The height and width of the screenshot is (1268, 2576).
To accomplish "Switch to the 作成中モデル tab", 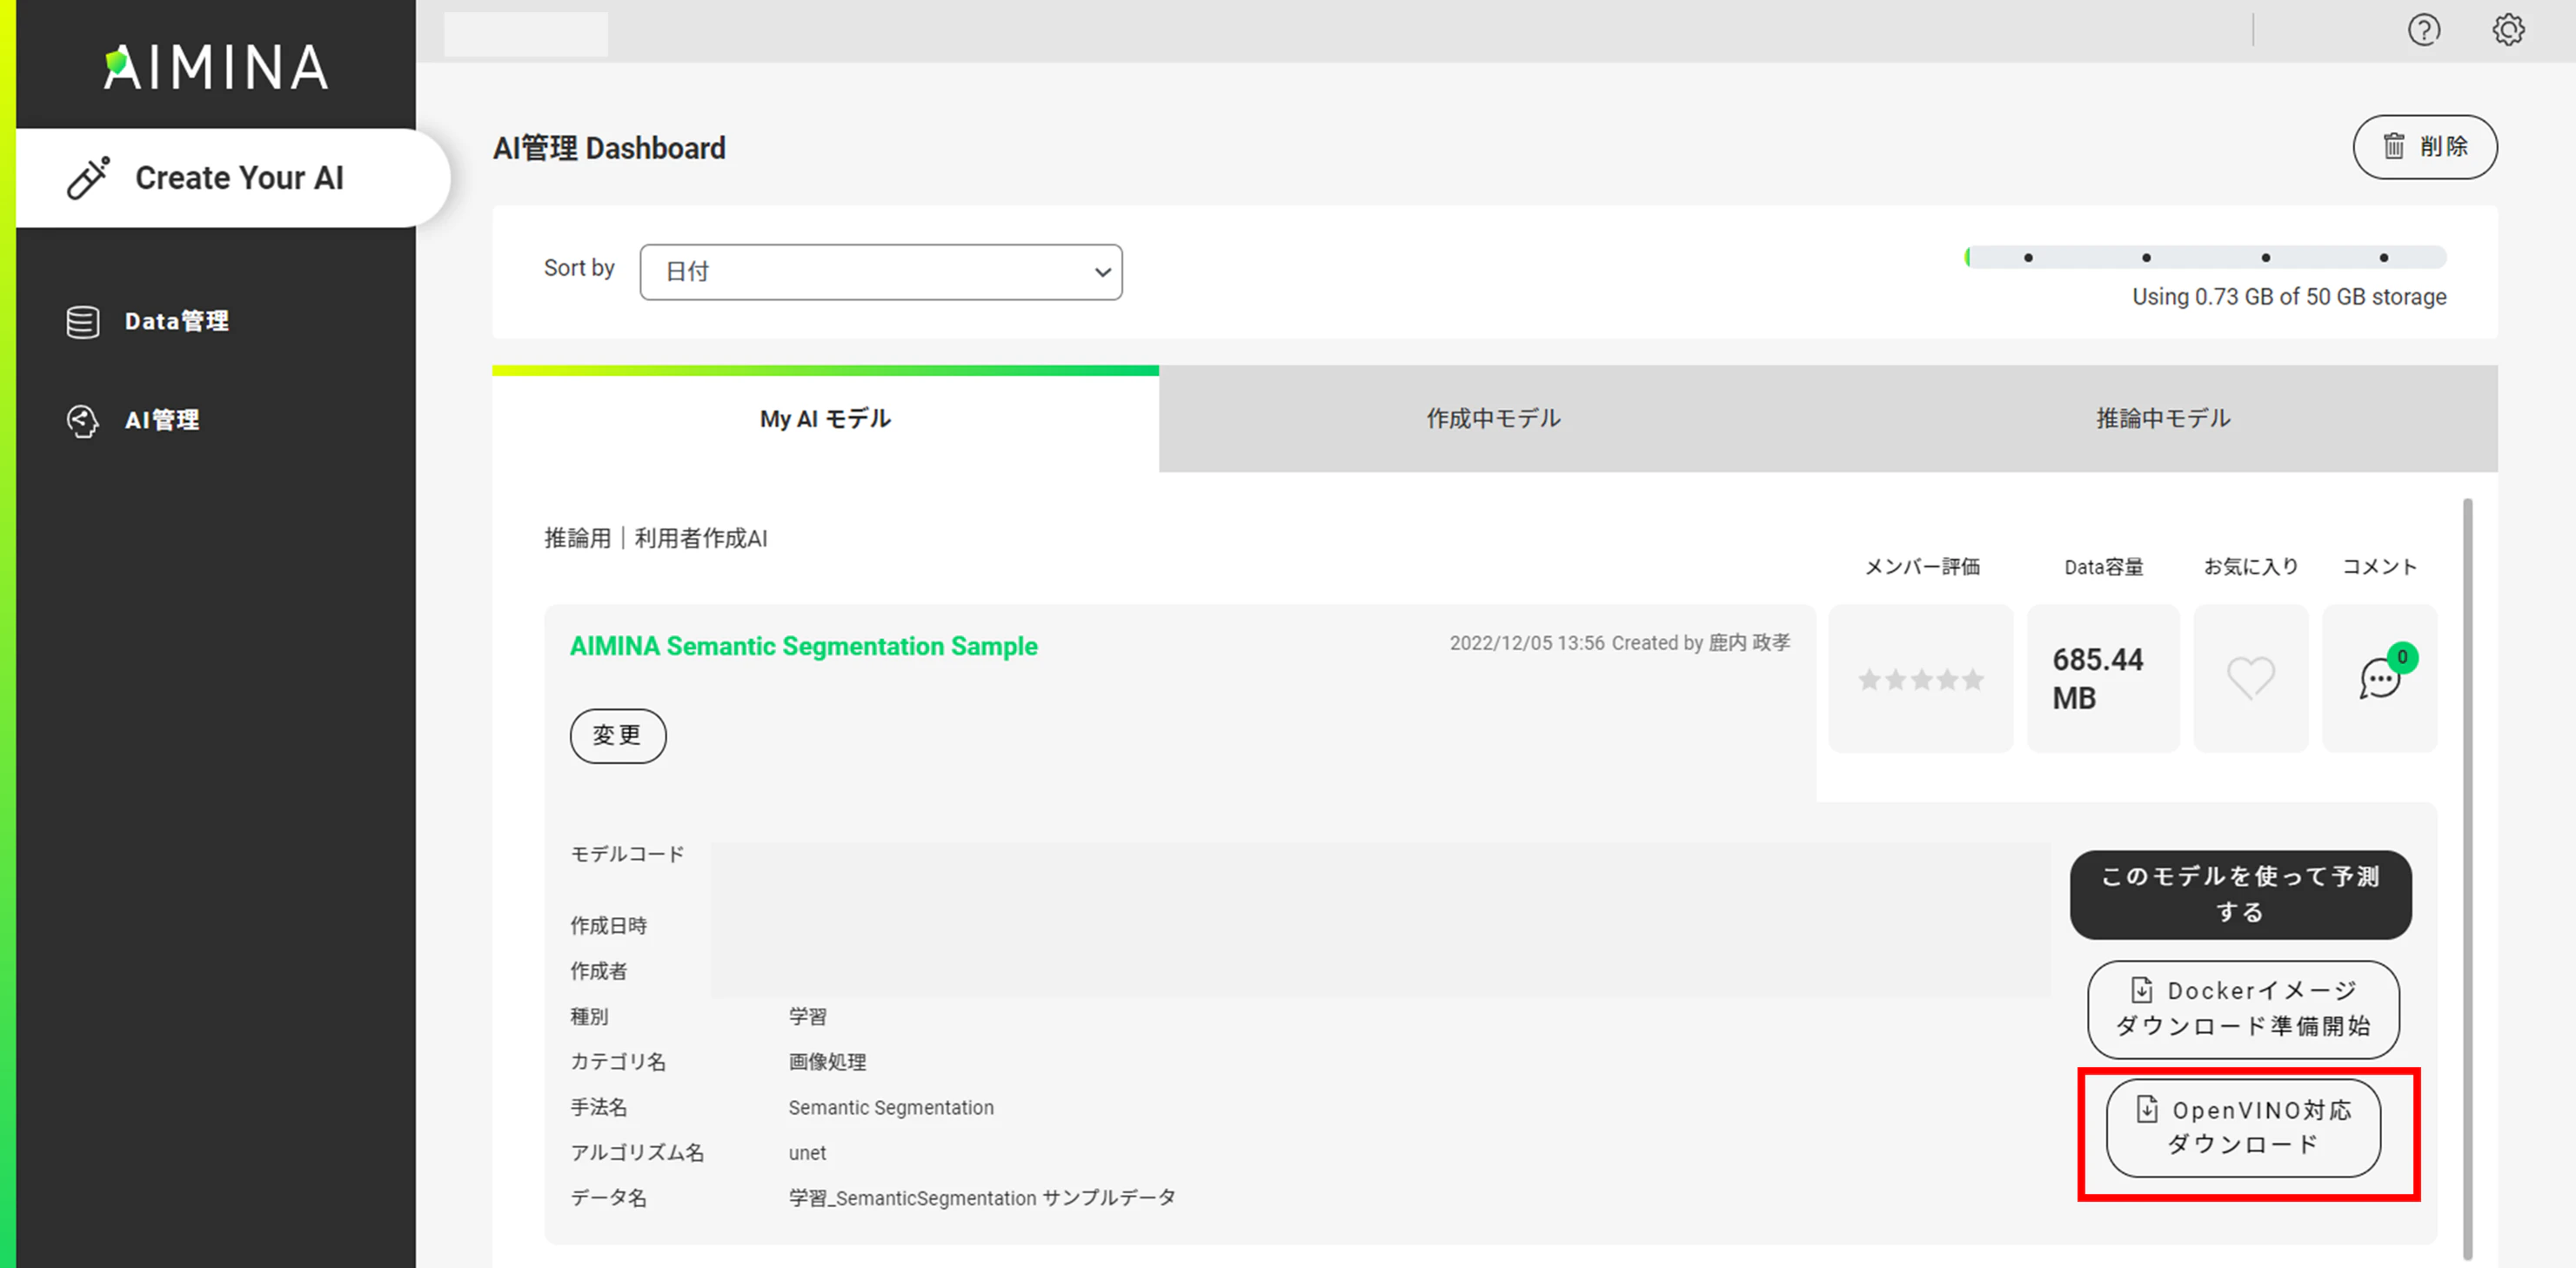I will tap(1493, 419).
